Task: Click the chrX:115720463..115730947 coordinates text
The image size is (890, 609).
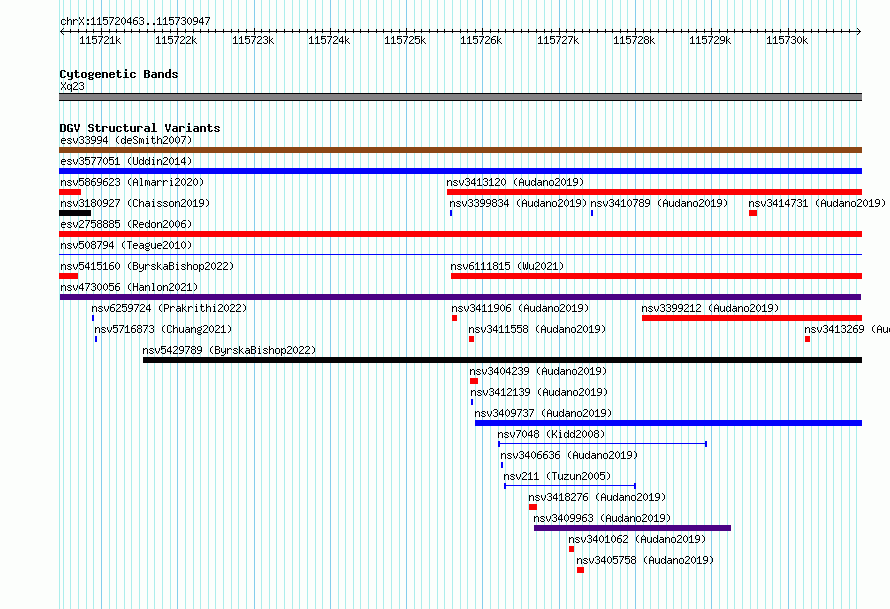Action: pyautogui.click(x=135, y=21)
